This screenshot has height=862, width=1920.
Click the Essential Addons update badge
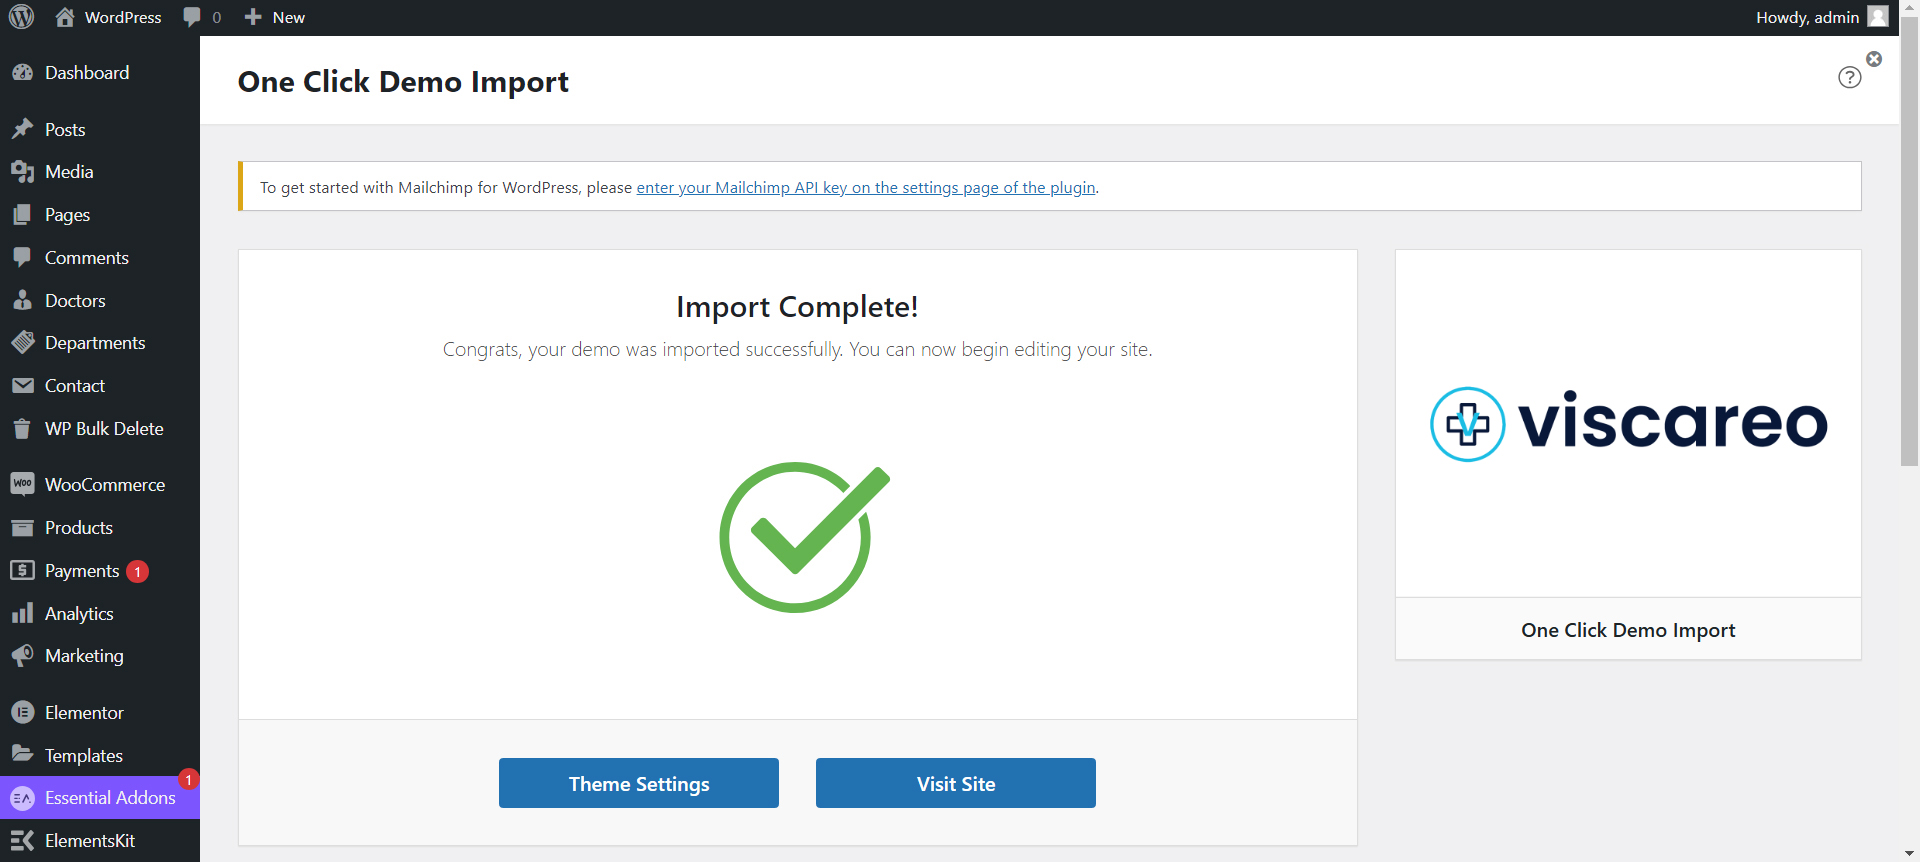pos(188,779)
